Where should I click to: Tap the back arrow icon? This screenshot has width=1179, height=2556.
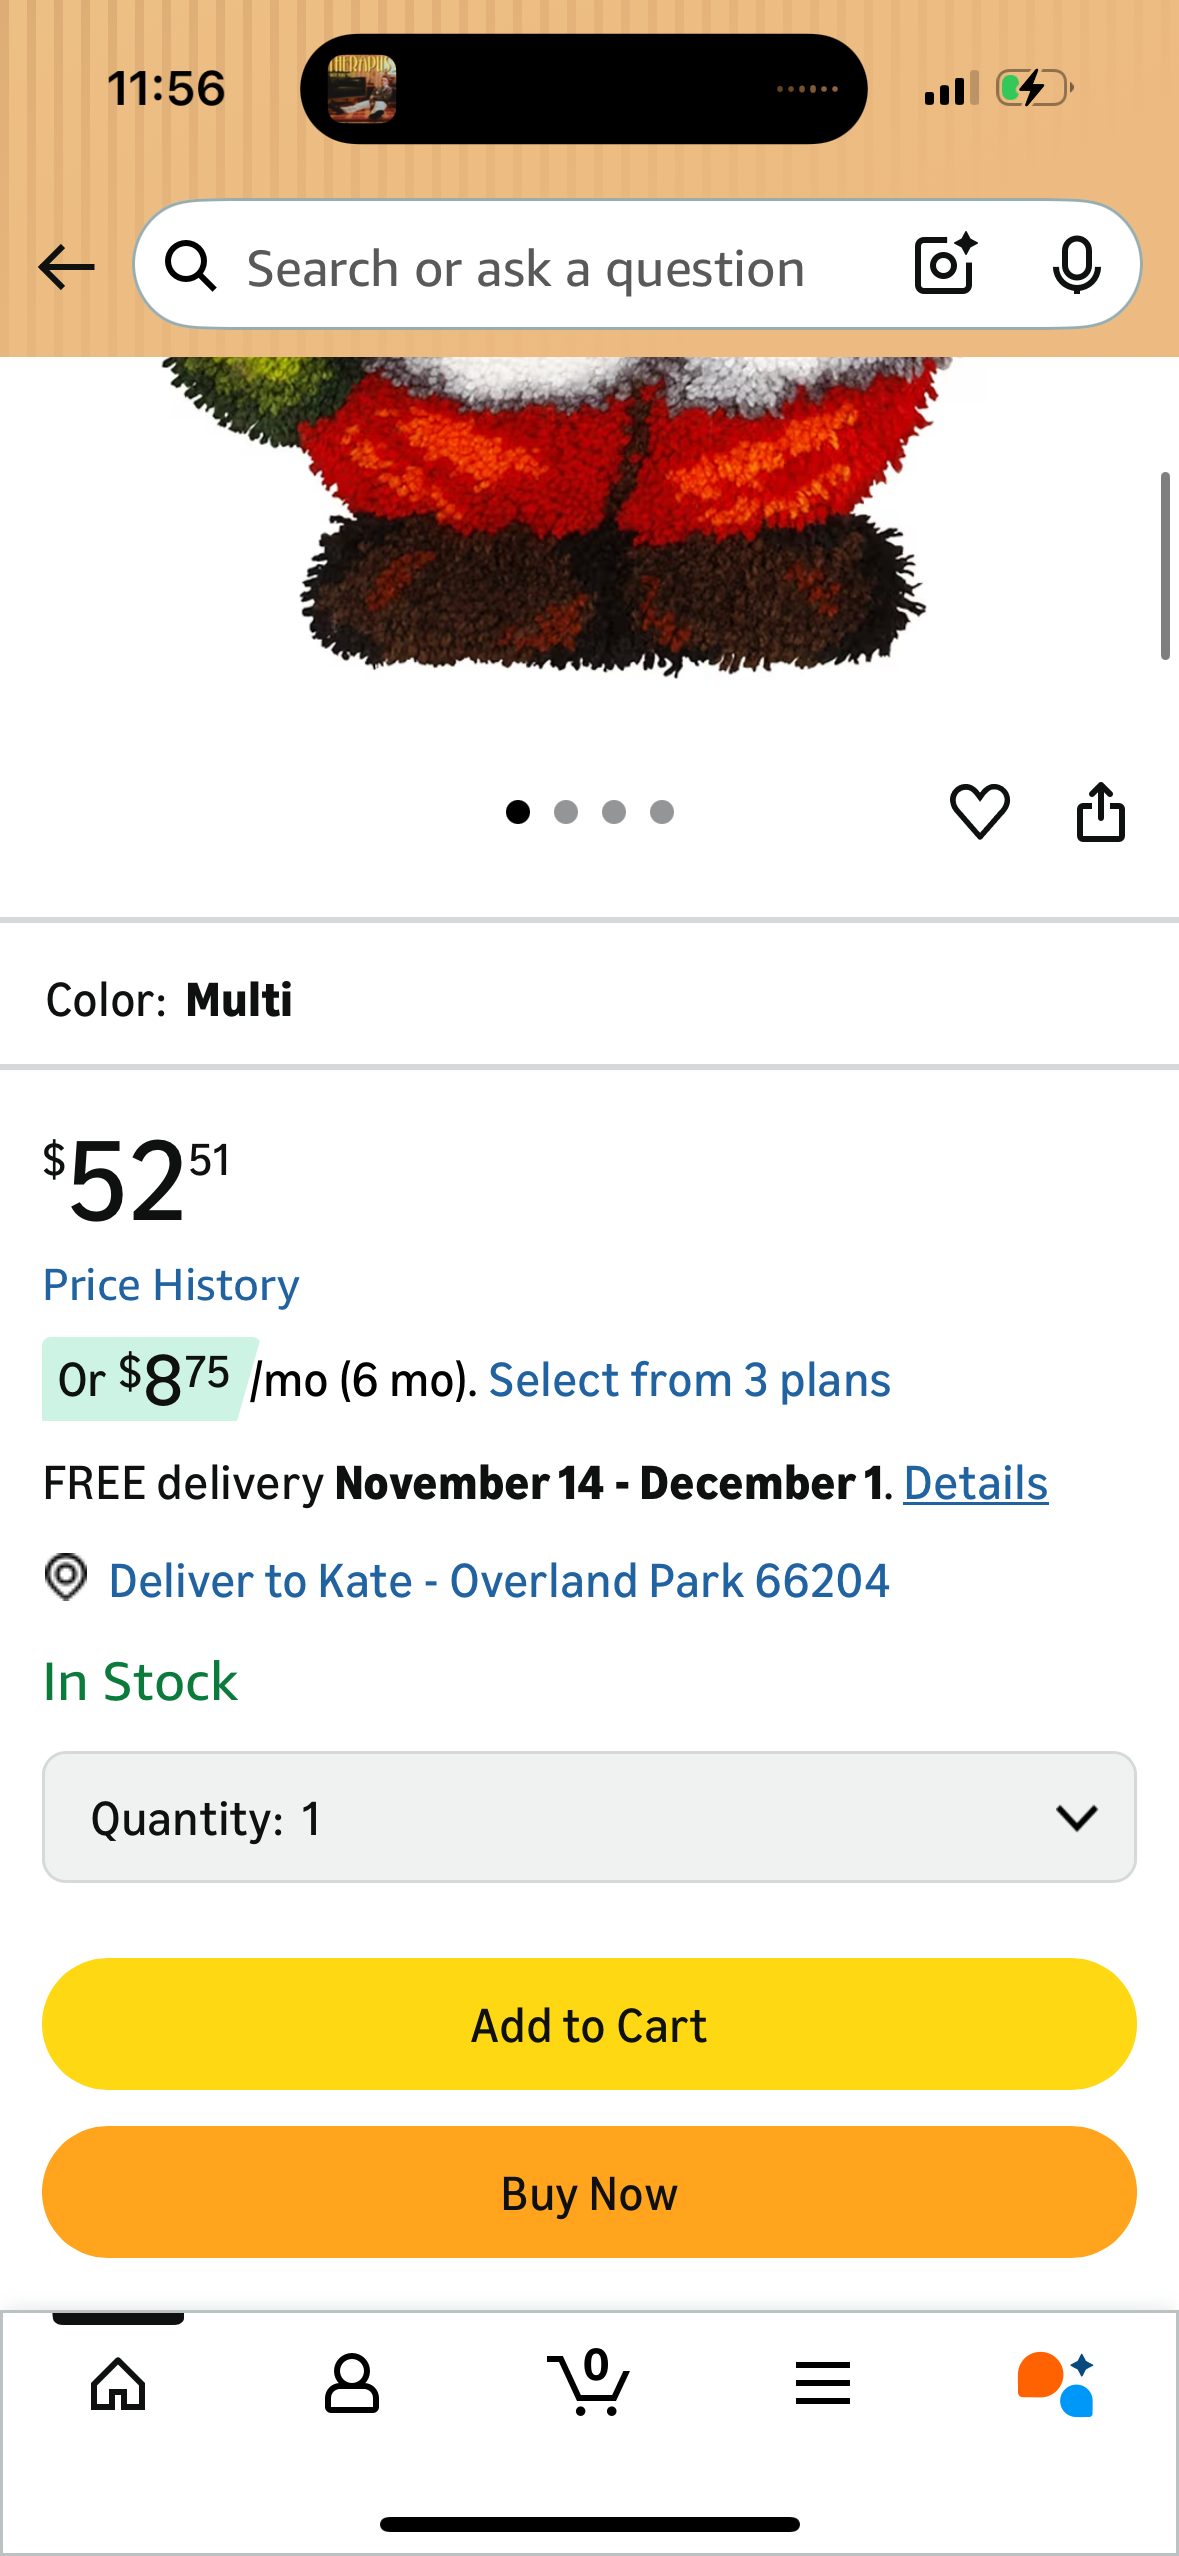point(66,267)
